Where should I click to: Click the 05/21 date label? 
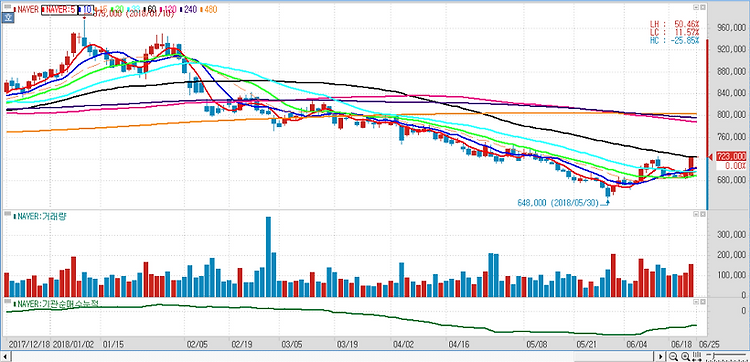pos(586,344)
